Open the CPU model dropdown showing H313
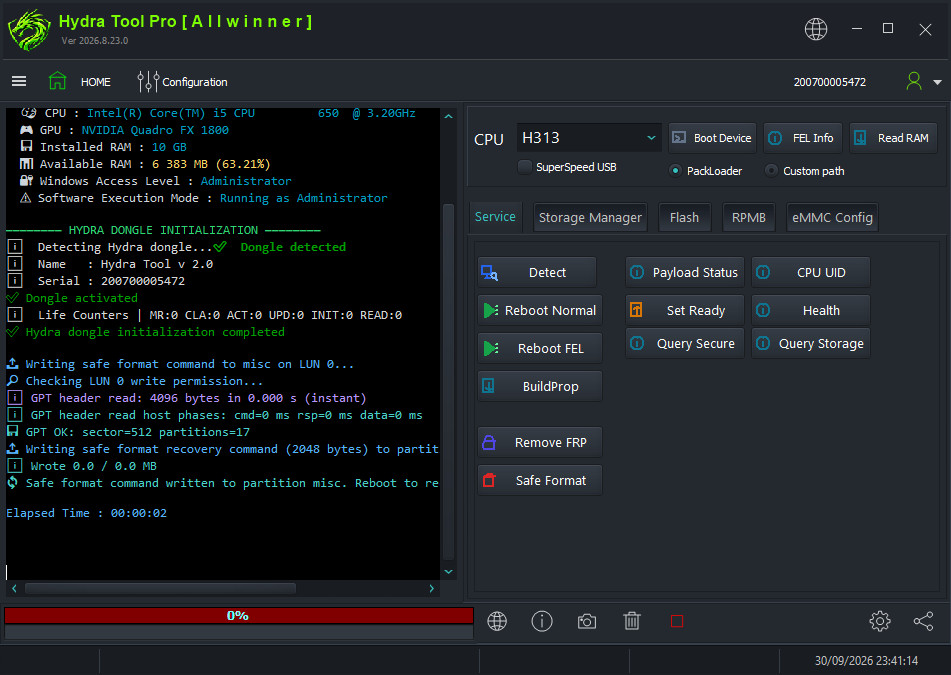 (588, 138)
